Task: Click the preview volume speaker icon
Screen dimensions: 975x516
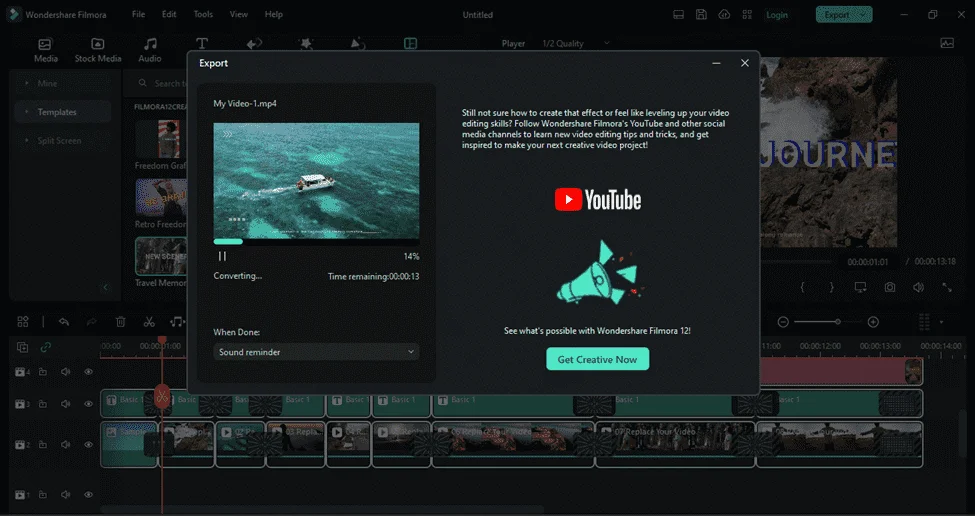Action: [x=918, y=287]
